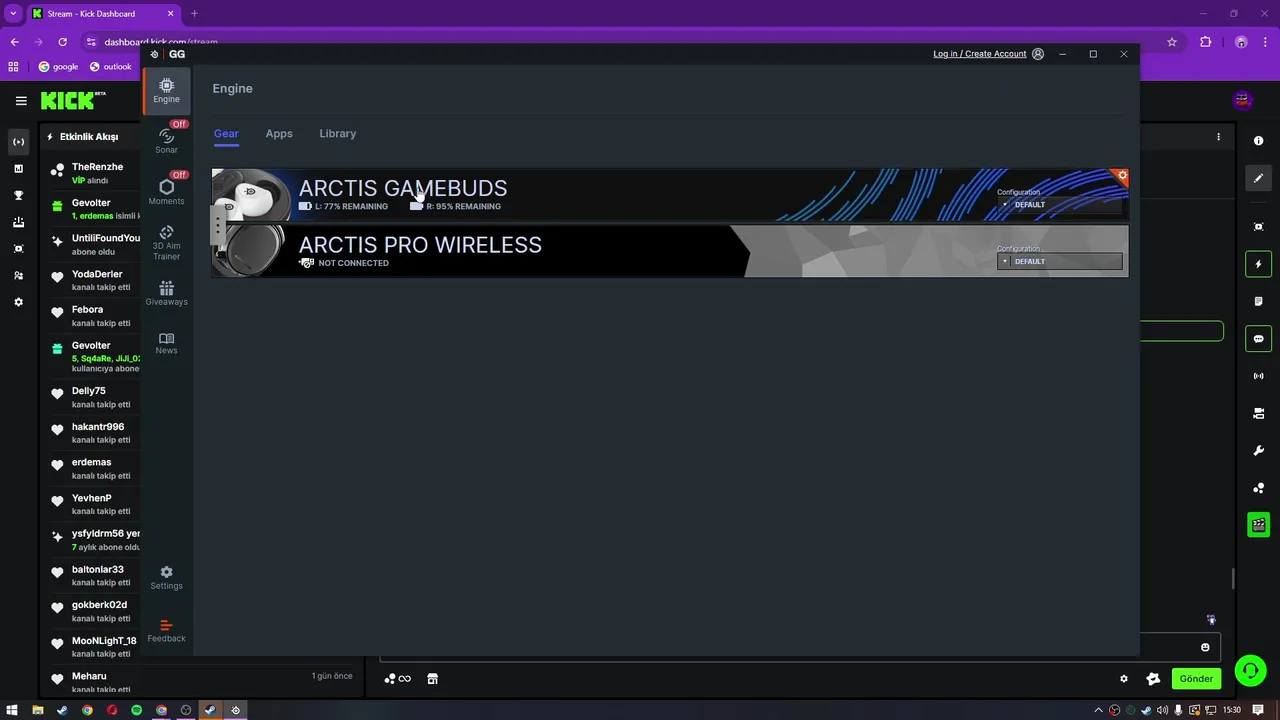Click Log in / Create Account link
The image size is (1280, 720).
(979, 54)
